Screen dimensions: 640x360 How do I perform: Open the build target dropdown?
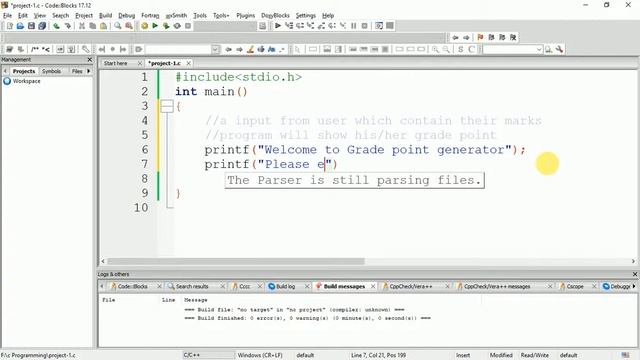225,26
